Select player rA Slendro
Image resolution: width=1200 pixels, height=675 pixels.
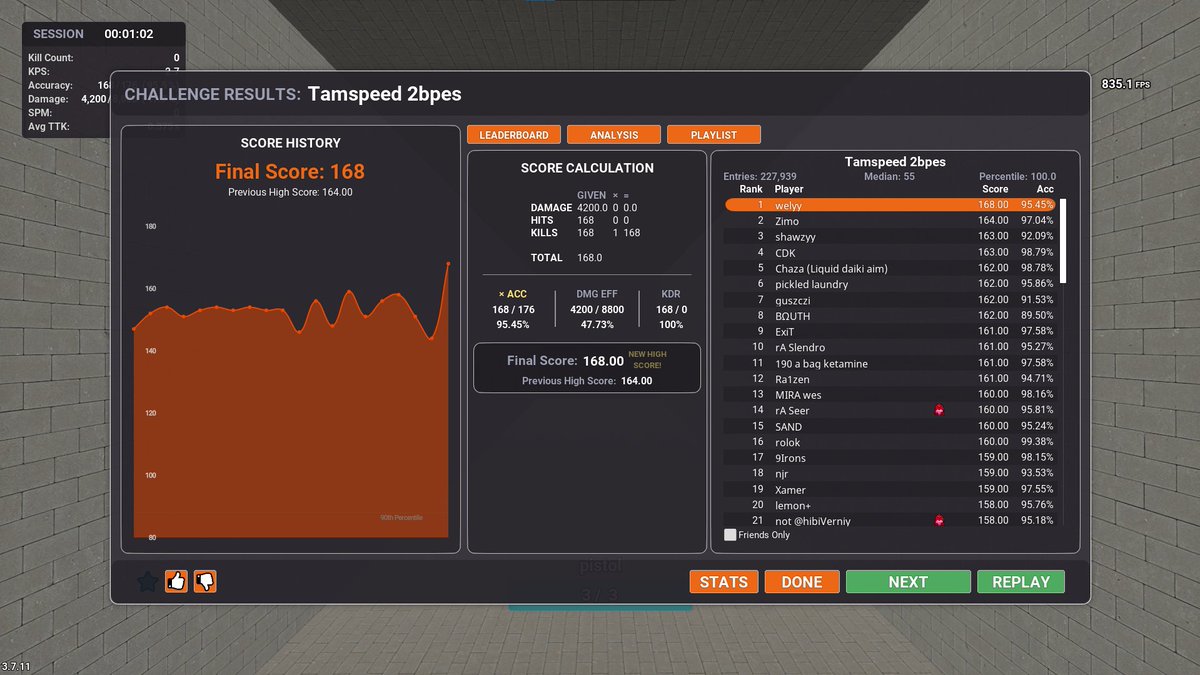pos(891,347)
